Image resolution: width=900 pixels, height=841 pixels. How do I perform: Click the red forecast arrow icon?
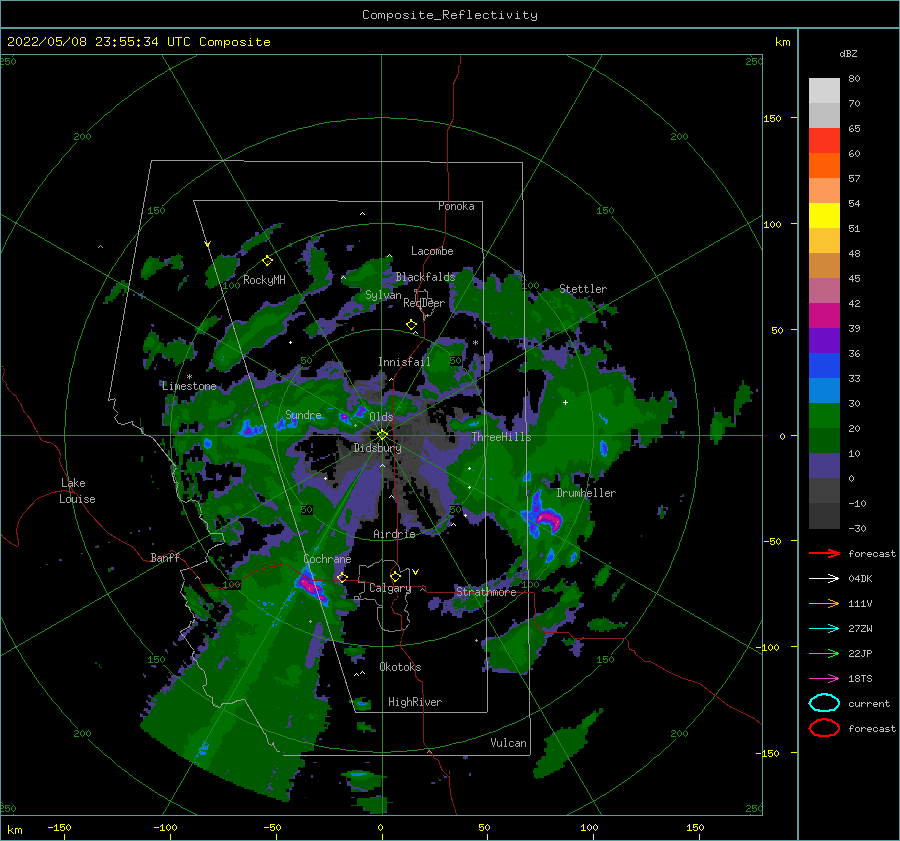pyautogui.click(x=824, y=553)
